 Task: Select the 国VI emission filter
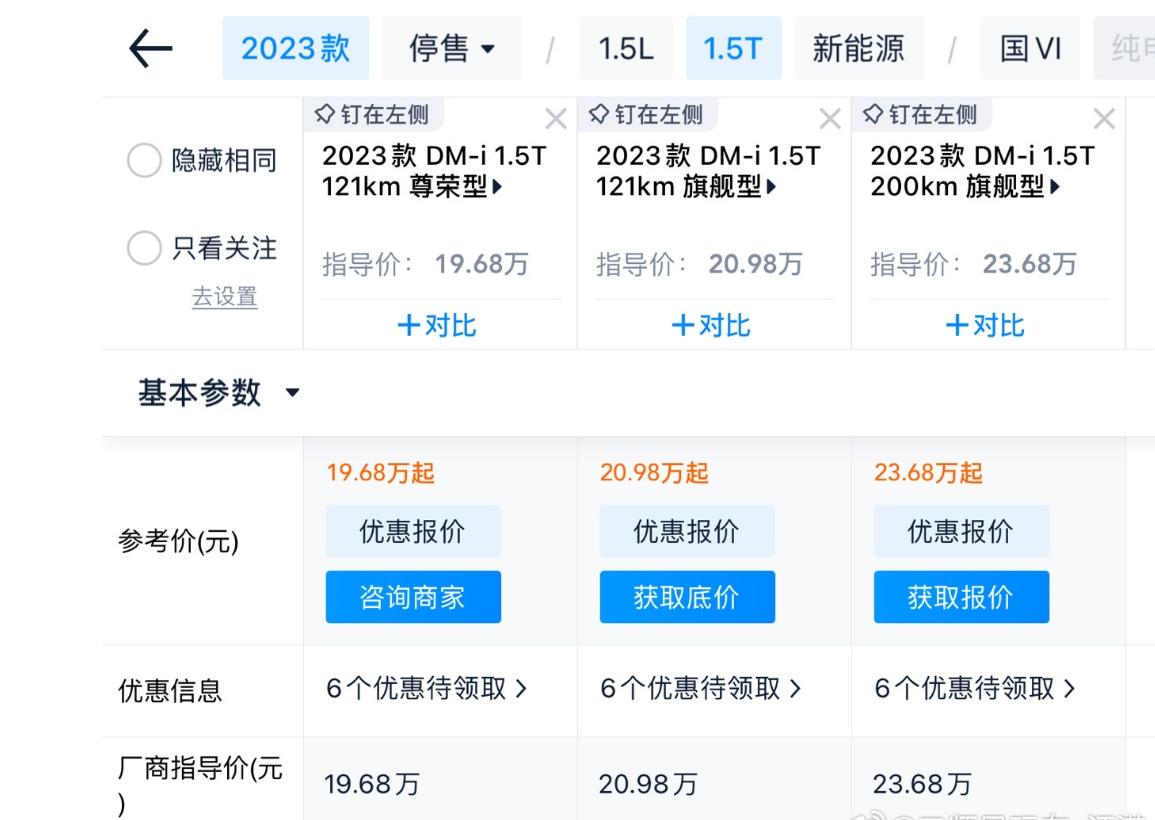(1030, 49)
